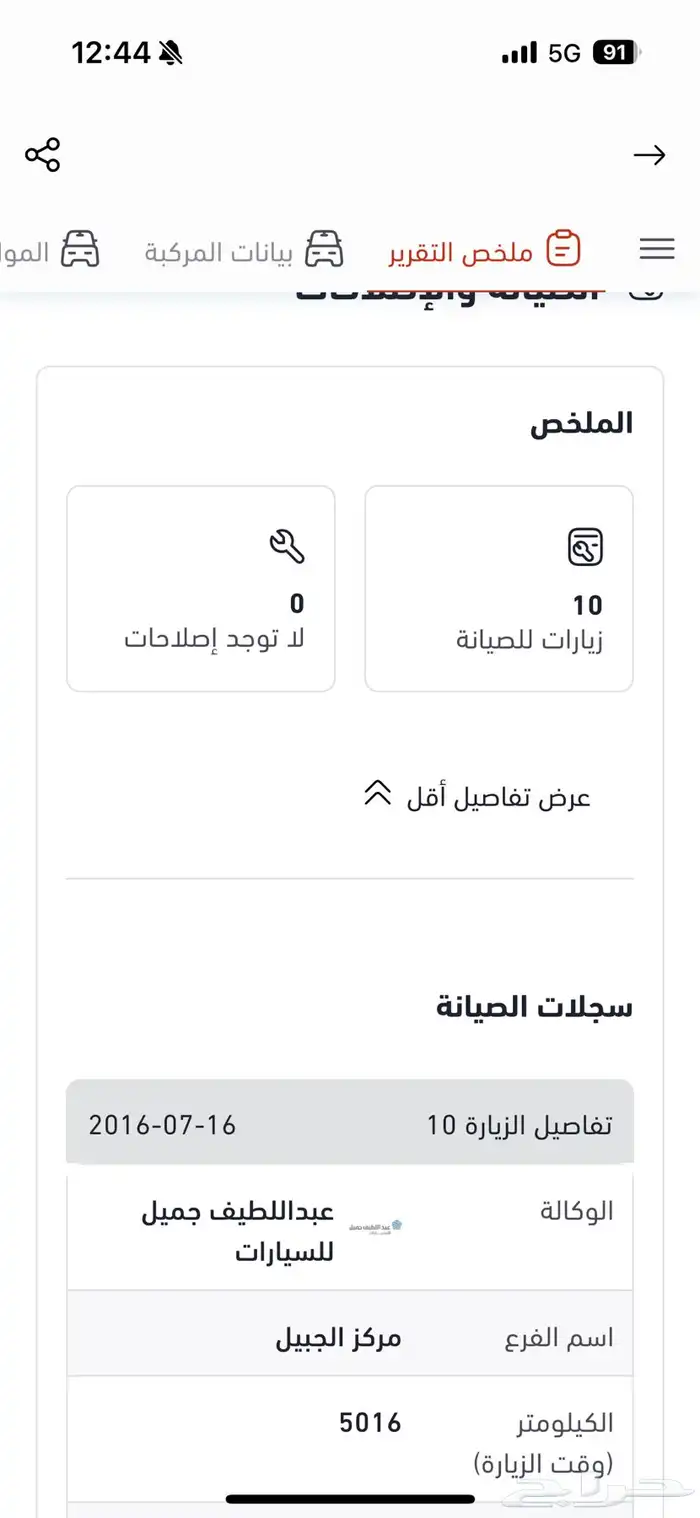Tap the 5016 kilometer reading
This screenshot has width=700, height=1518.
(x=370, y=1422)
